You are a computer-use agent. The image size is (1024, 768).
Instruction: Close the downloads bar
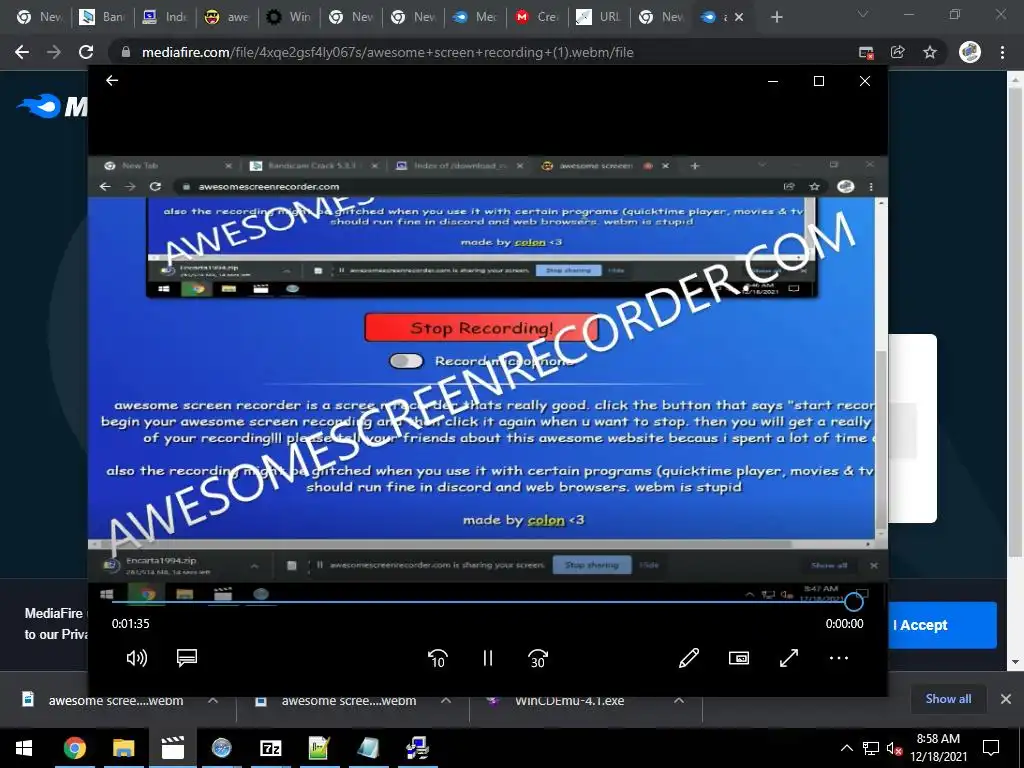coord(1006,699)
